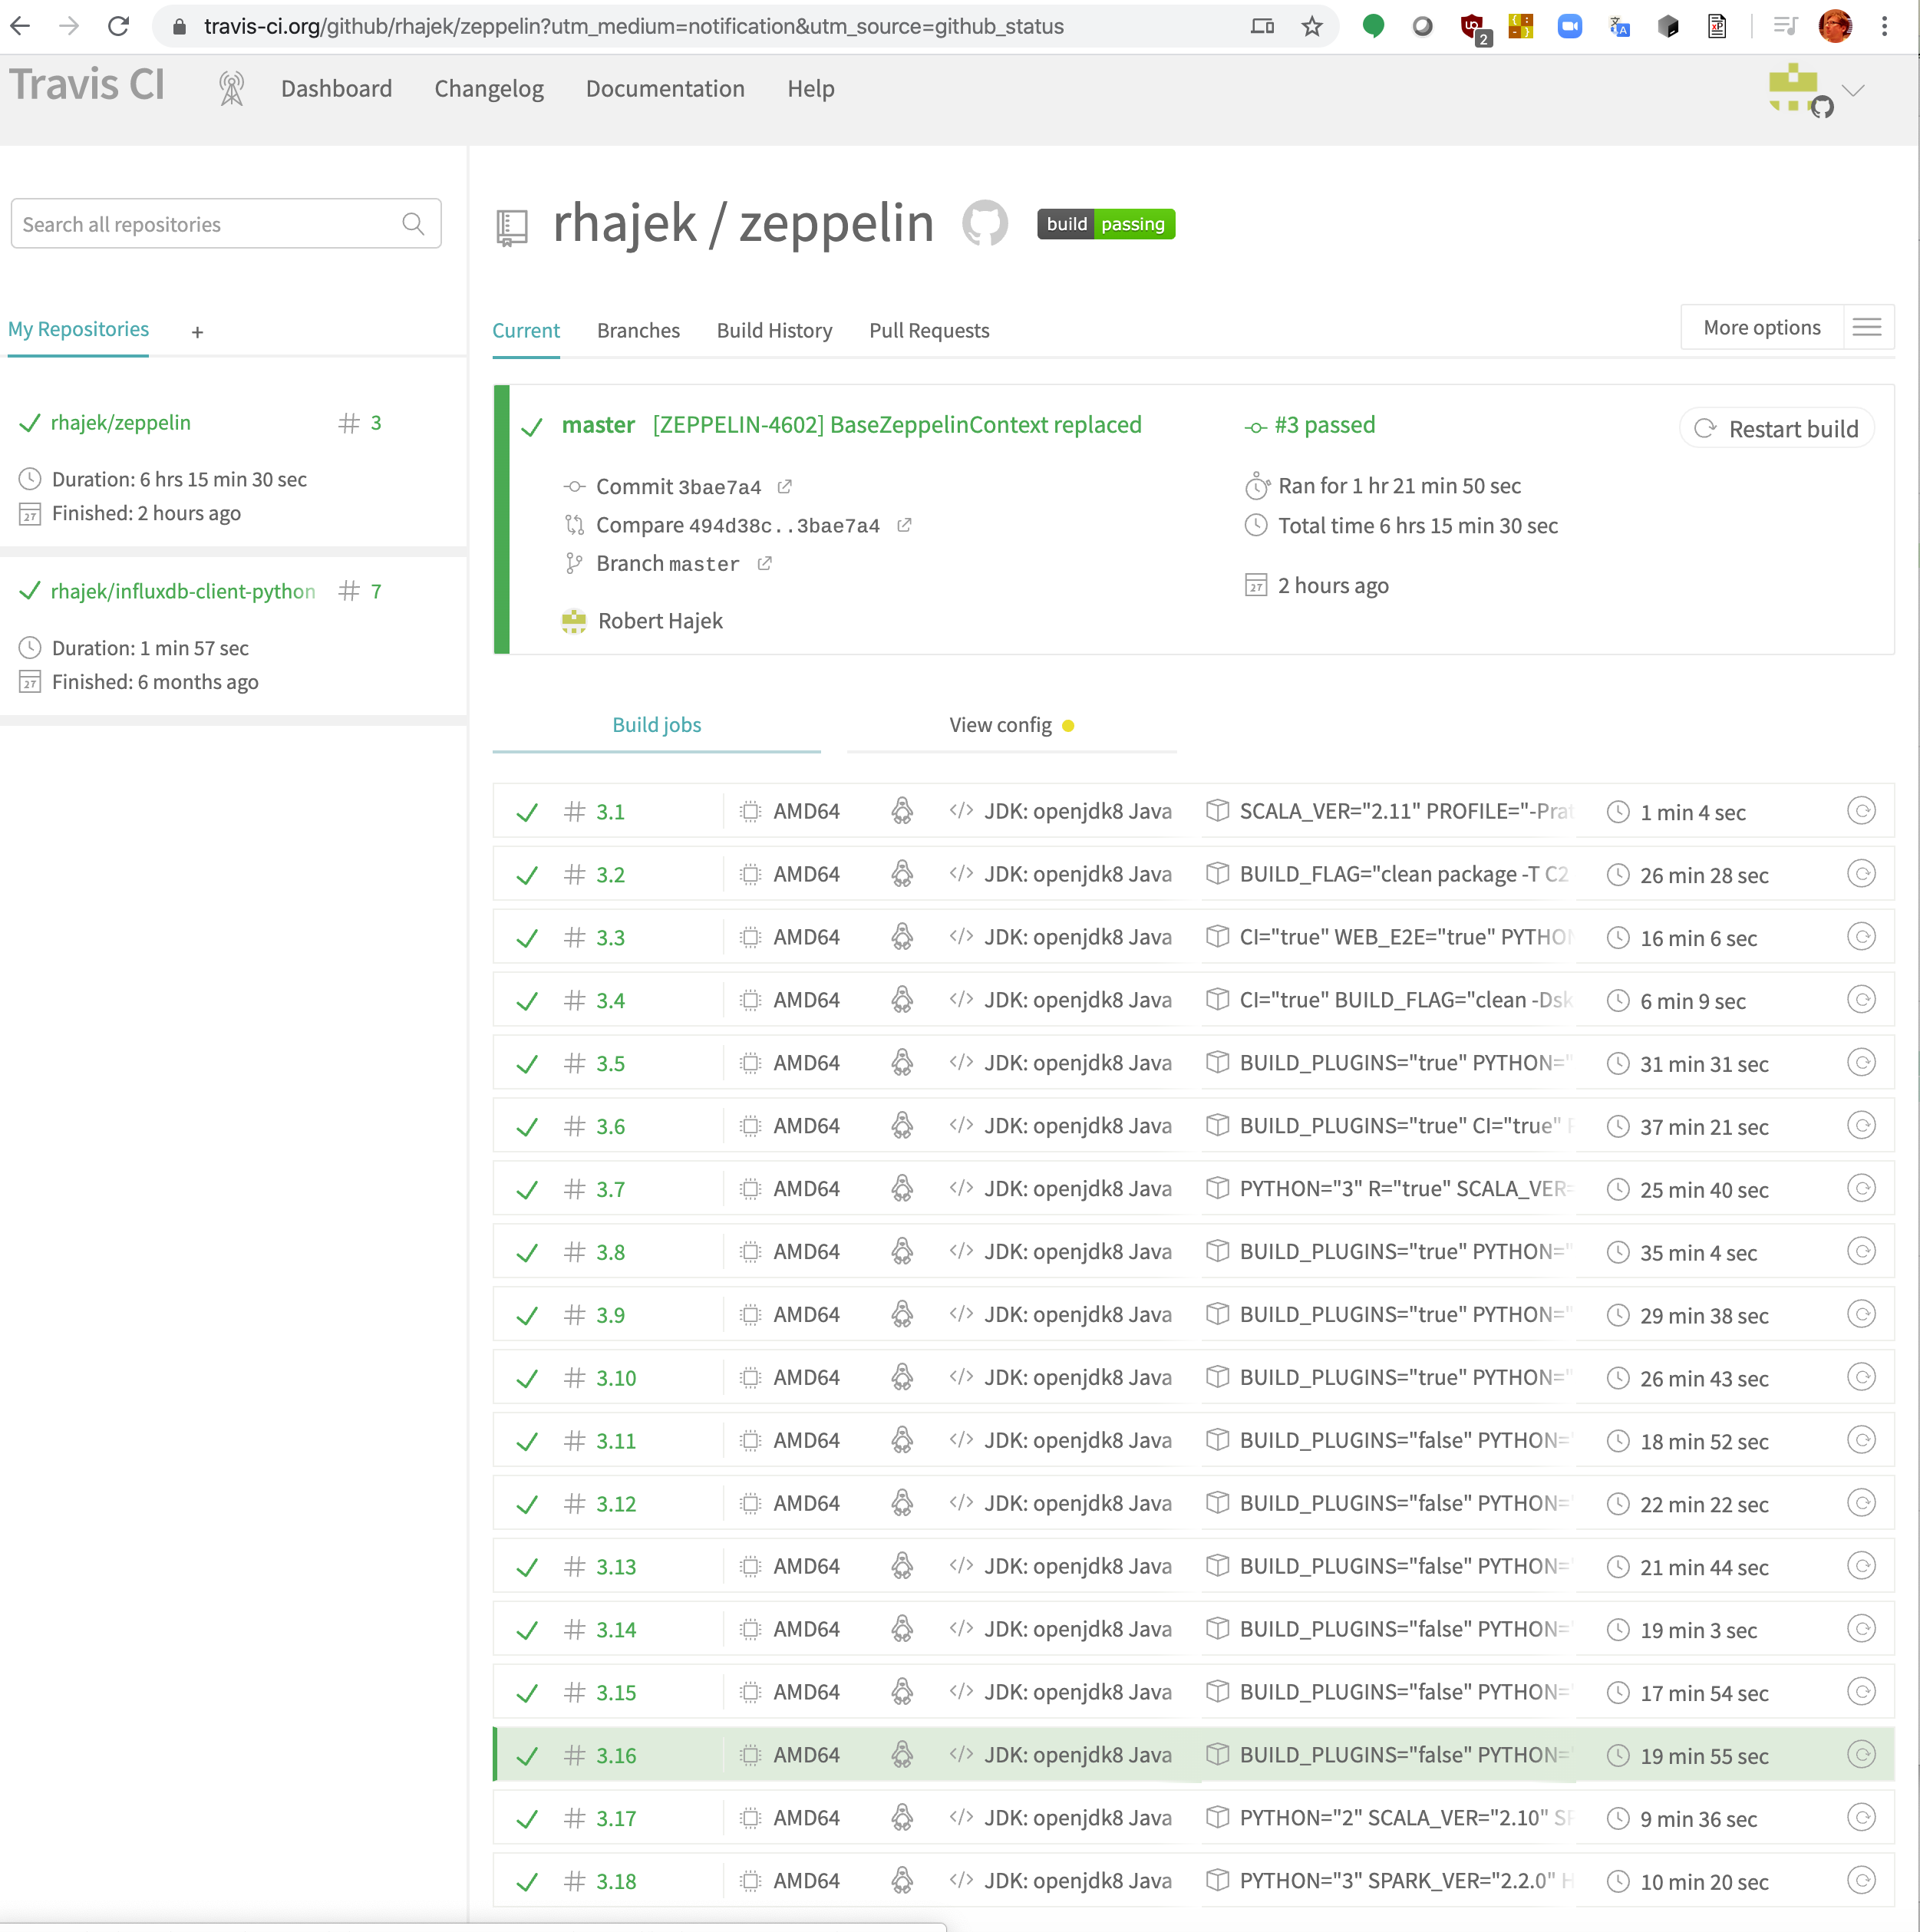The height and width of the screenshot is (1932, 1920).
Task: Click Linux penguin icon in job 3.3 row
Action: click(x=901, y=937)
